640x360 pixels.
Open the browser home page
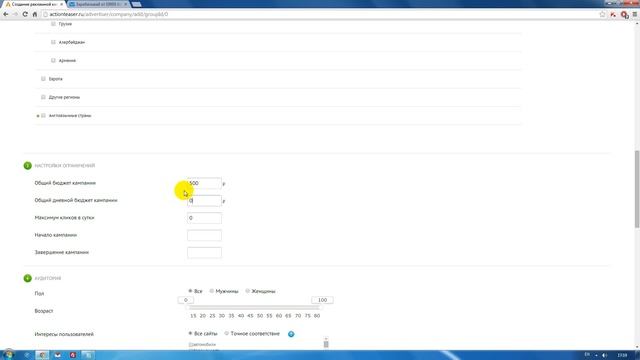pos(35,14)
